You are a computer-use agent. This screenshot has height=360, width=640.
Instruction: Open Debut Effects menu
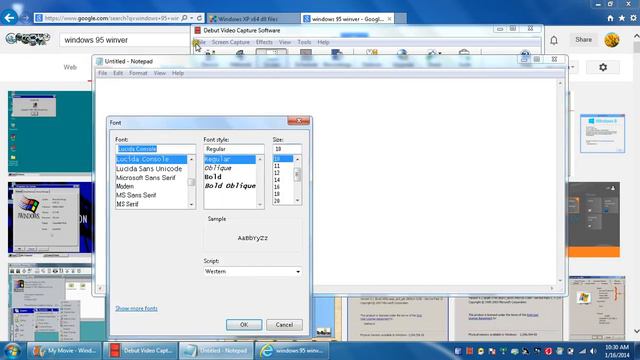coord(264,42)
